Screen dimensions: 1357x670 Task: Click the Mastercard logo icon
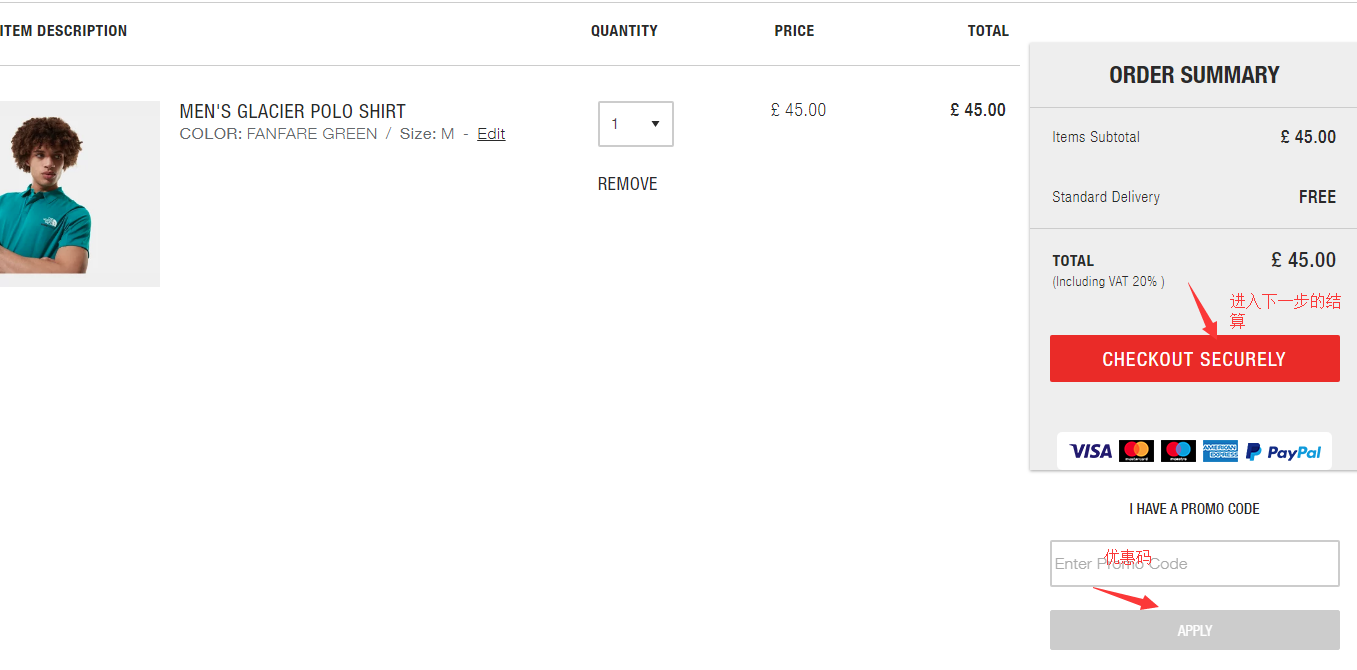point(1136,451)
